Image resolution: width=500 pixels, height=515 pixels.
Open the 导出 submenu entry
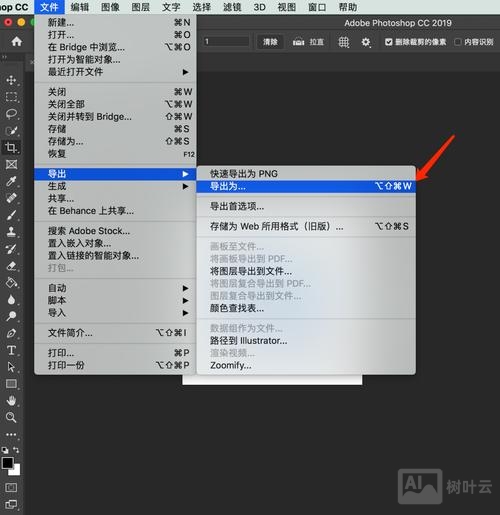[115, 174]
